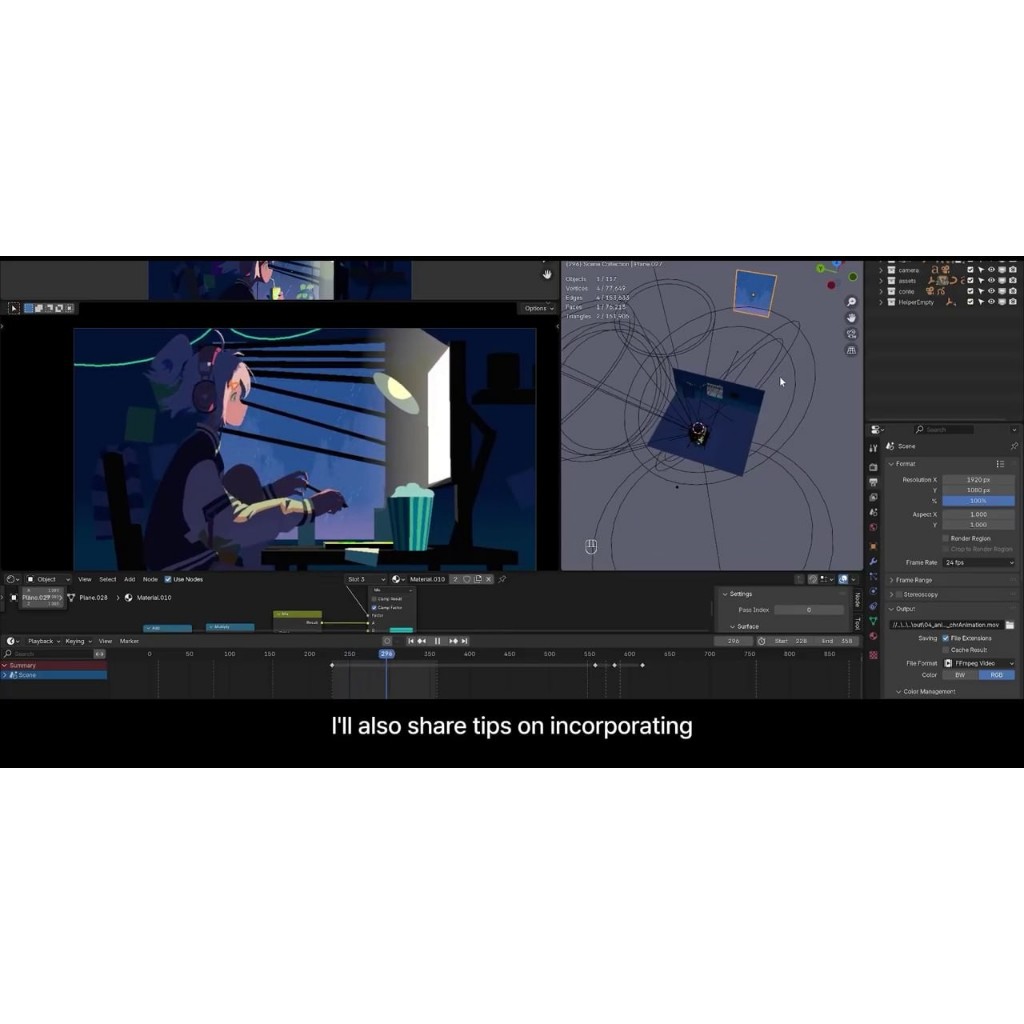Click the pan hand in 3D viewport

851,317
